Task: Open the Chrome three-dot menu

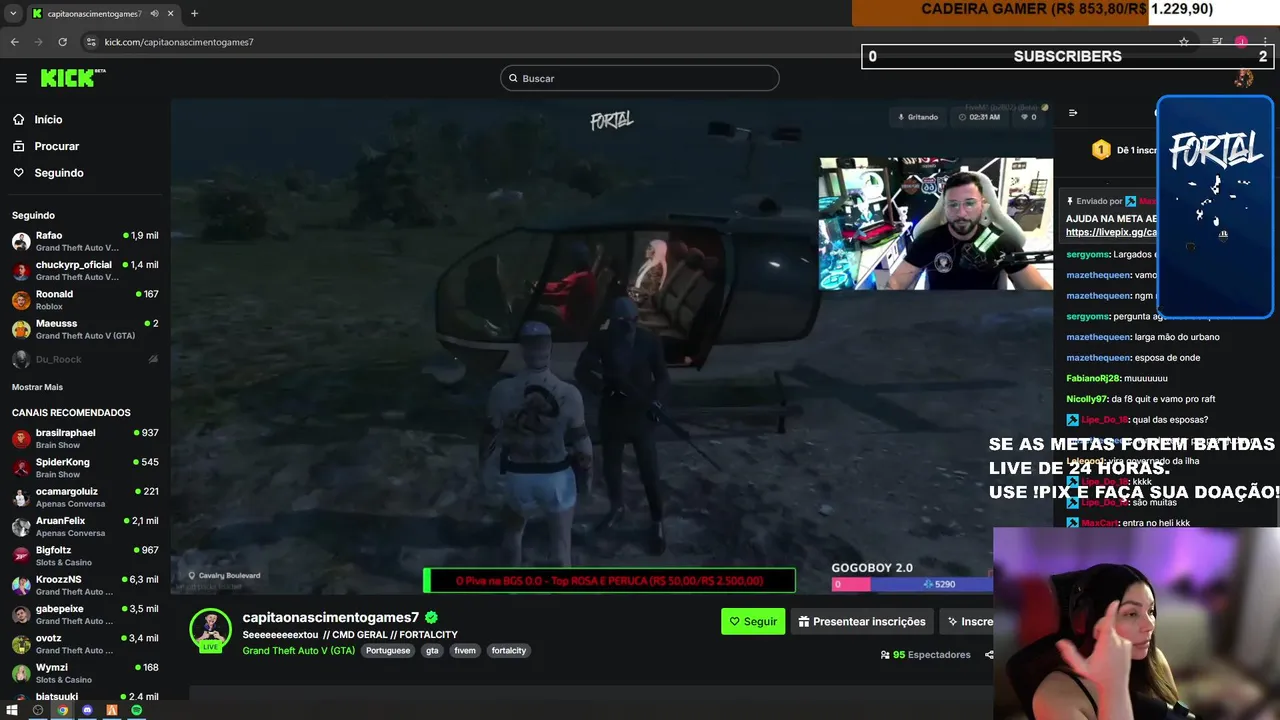Action: coord(1265,42)
